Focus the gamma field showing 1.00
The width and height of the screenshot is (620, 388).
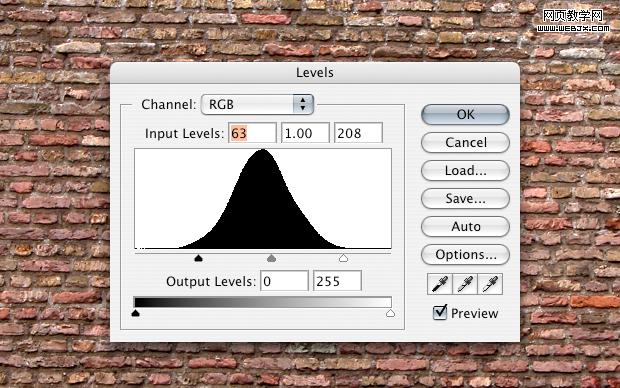tap(305, 133)
